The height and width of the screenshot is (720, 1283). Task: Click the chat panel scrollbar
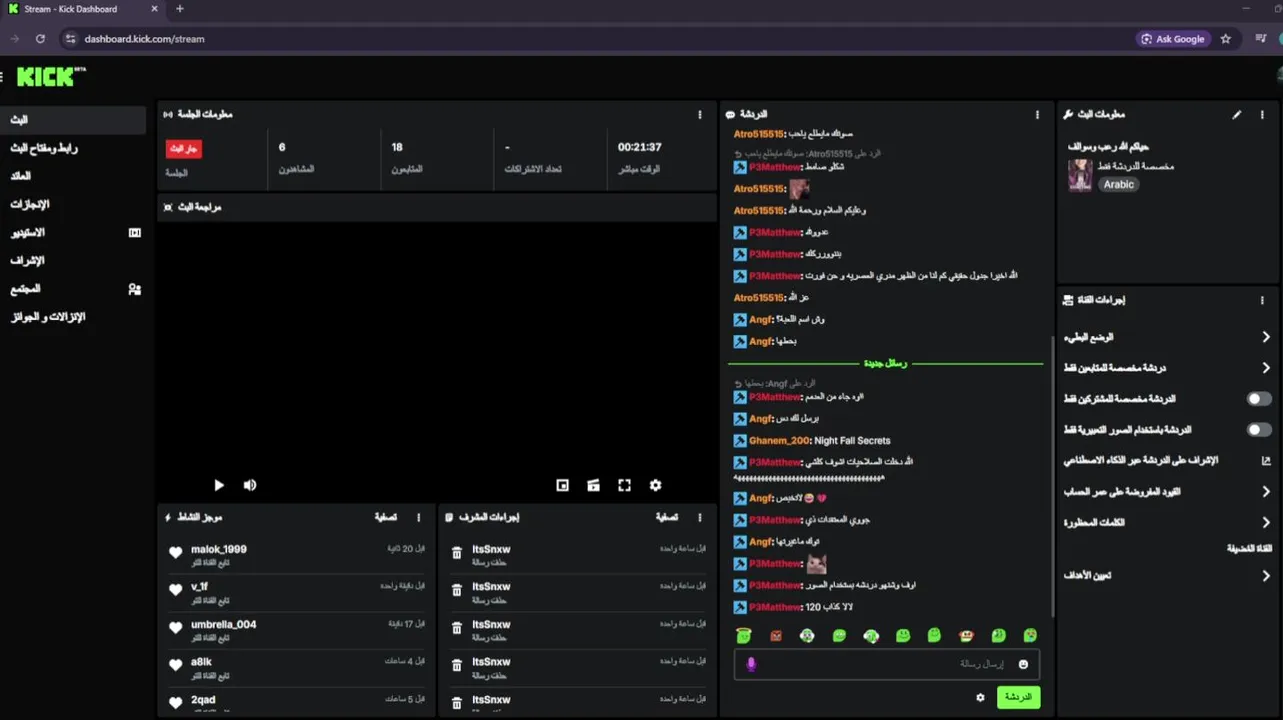pyautogui.click(x=1051, y=475)
